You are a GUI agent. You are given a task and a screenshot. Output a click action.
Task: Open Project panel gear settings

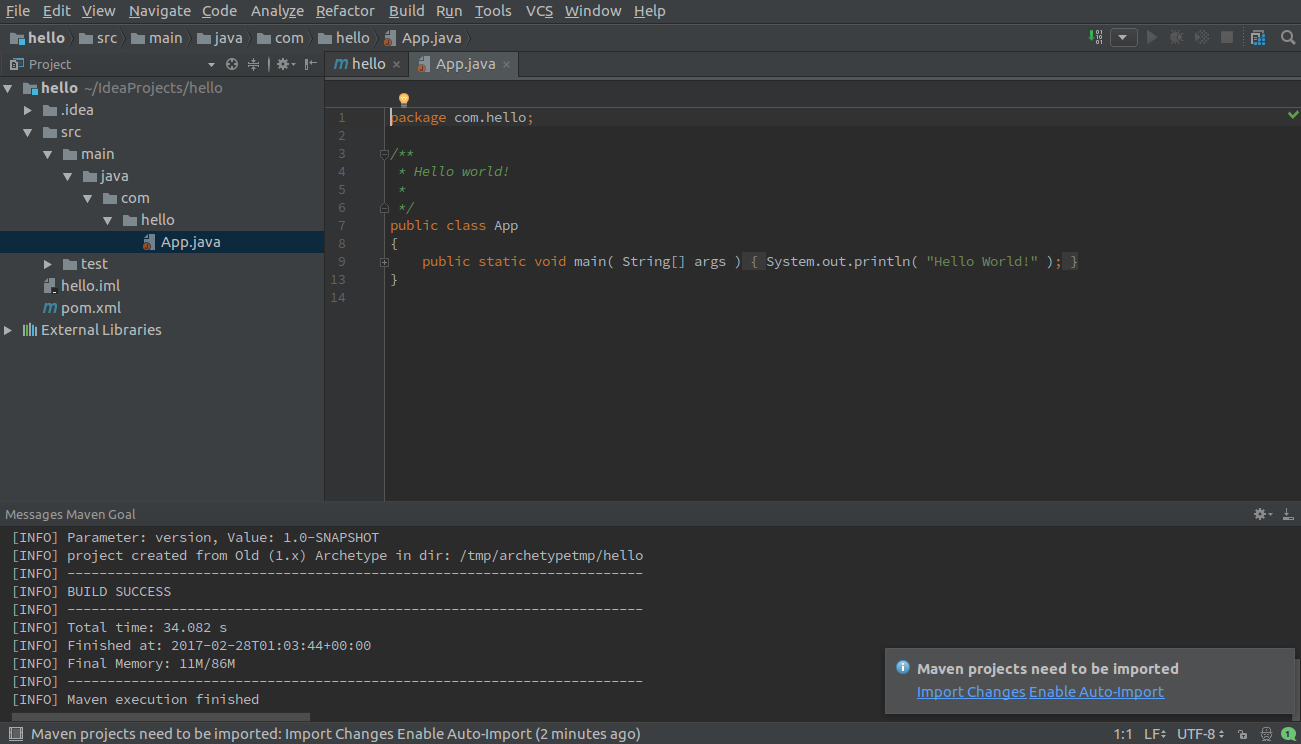point(284,64)
